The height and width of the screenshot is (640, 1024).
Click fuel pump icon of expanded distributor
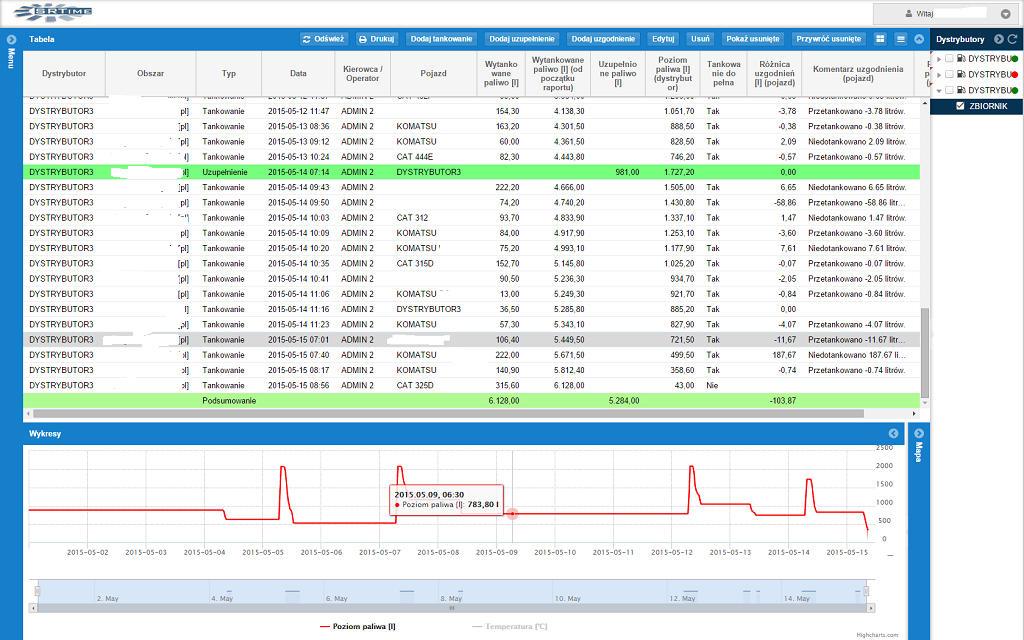(961, 89)
